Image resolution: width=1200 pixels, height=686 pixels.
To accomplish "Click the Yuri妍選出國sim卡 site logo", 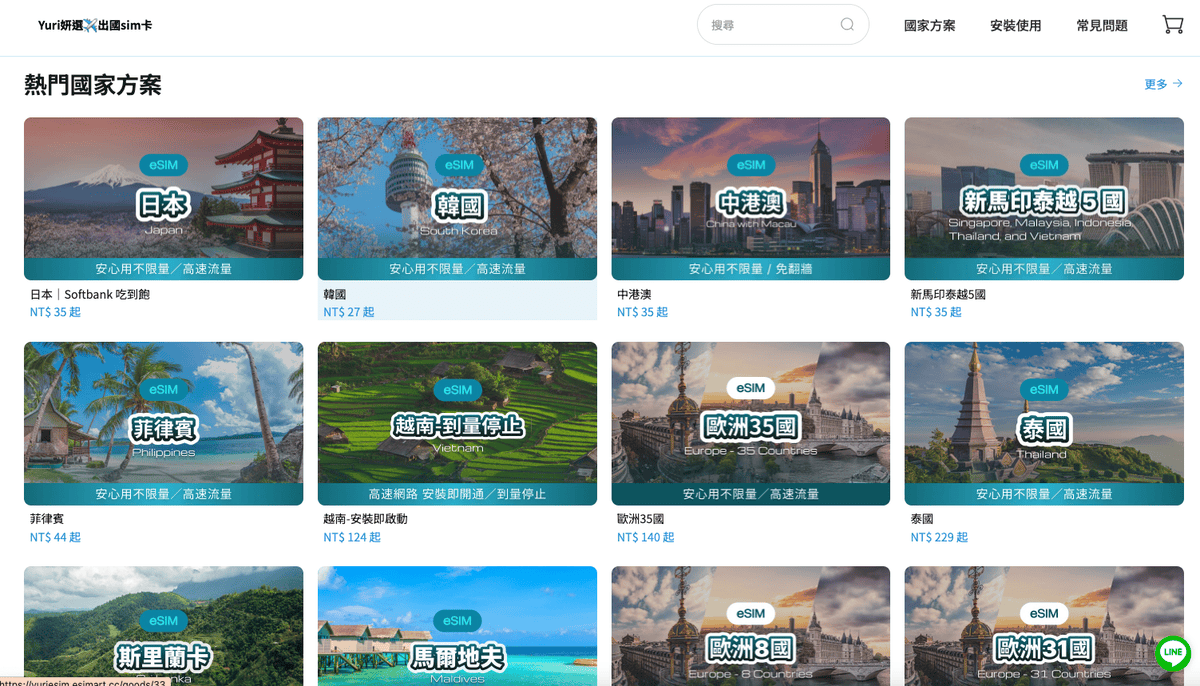I will pos(97,24).
